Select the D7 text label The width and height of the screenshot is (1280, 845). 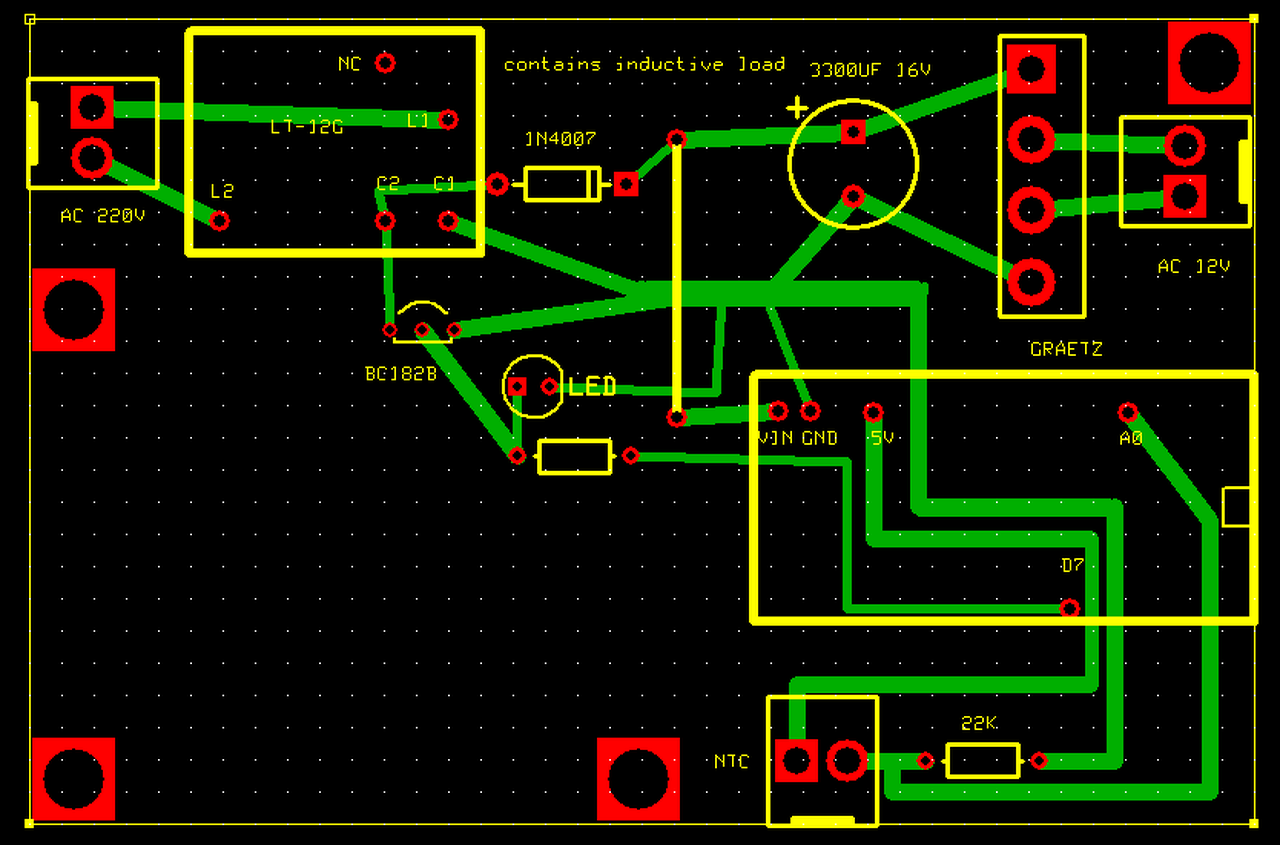(1072, 565)
